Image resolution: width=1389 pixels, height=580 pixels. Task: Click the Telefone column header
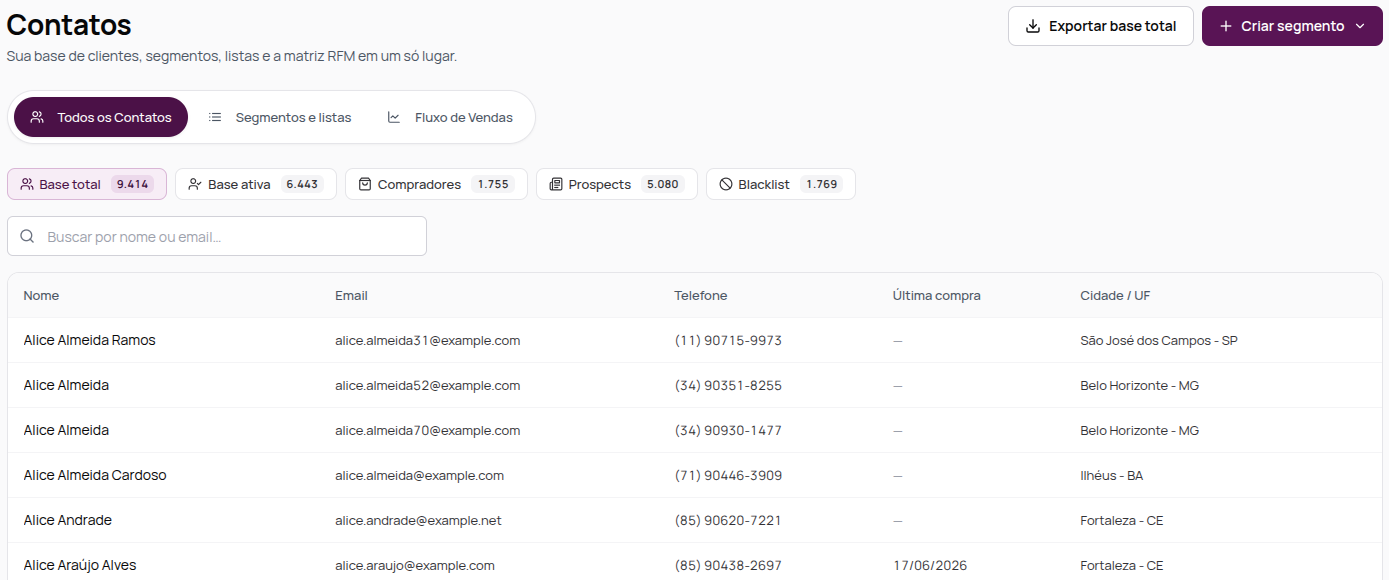701,295
